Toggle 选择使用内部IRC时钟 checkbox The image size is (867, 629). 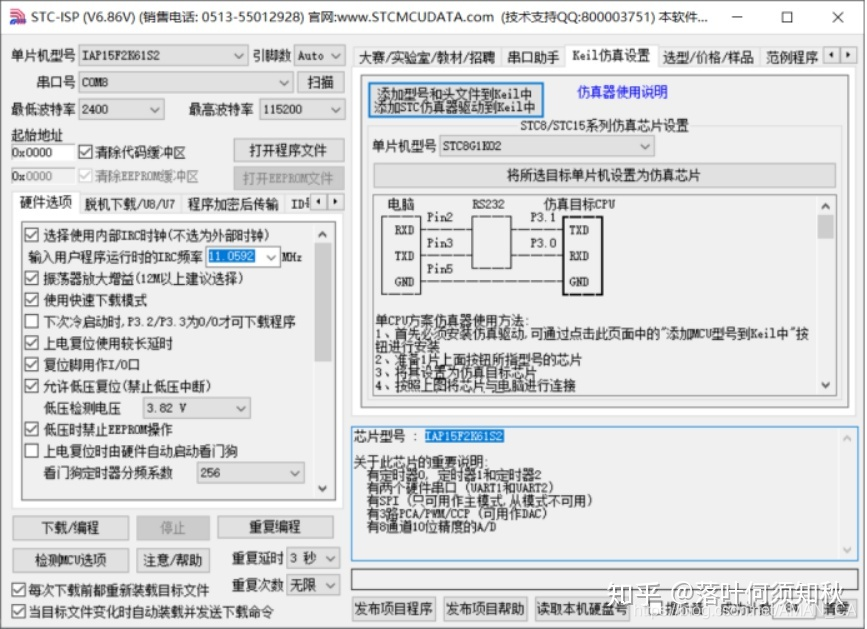pyautogui.click(x=32, y=235)
